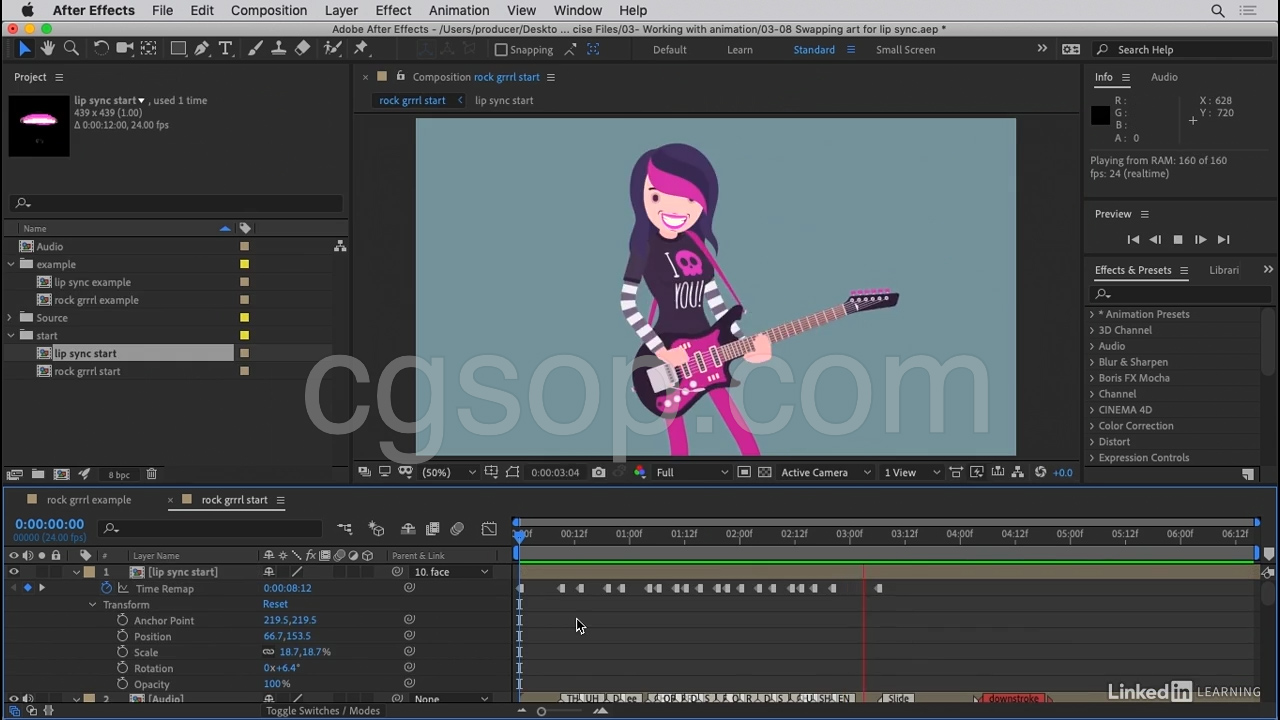Select the Rotation tool
The width and height of the screenshot is (1280, 720).
(x=101, y=49)
